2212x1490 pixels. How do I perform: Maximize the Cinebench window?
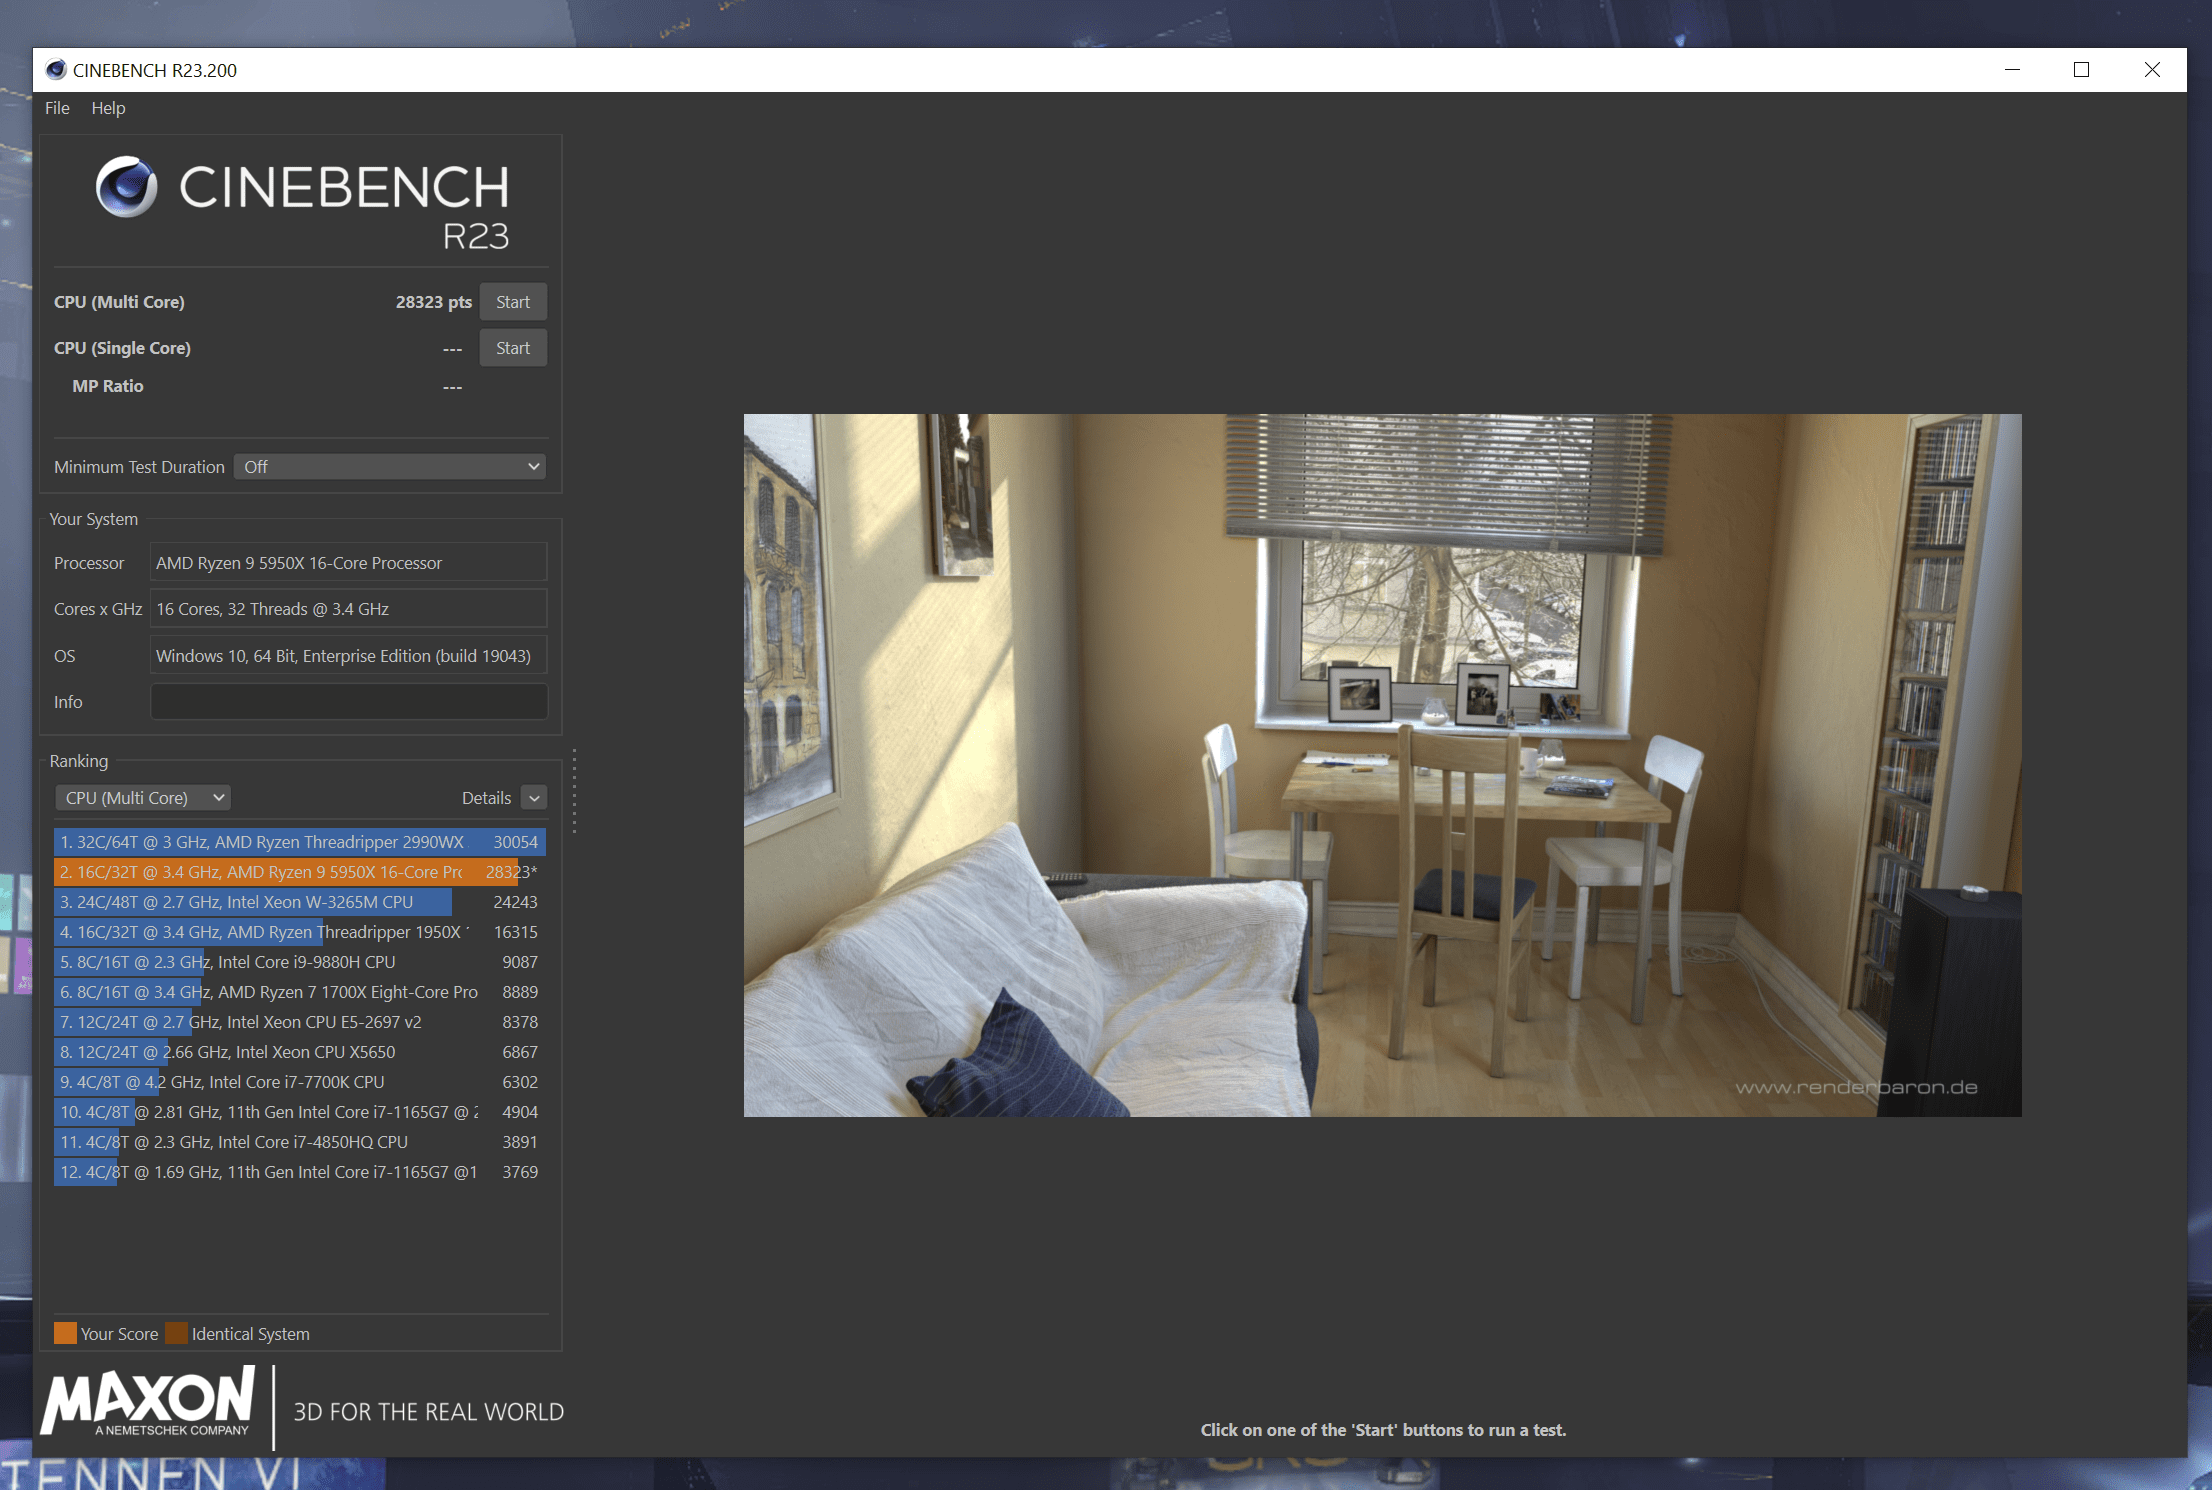tap(2081, 70)
